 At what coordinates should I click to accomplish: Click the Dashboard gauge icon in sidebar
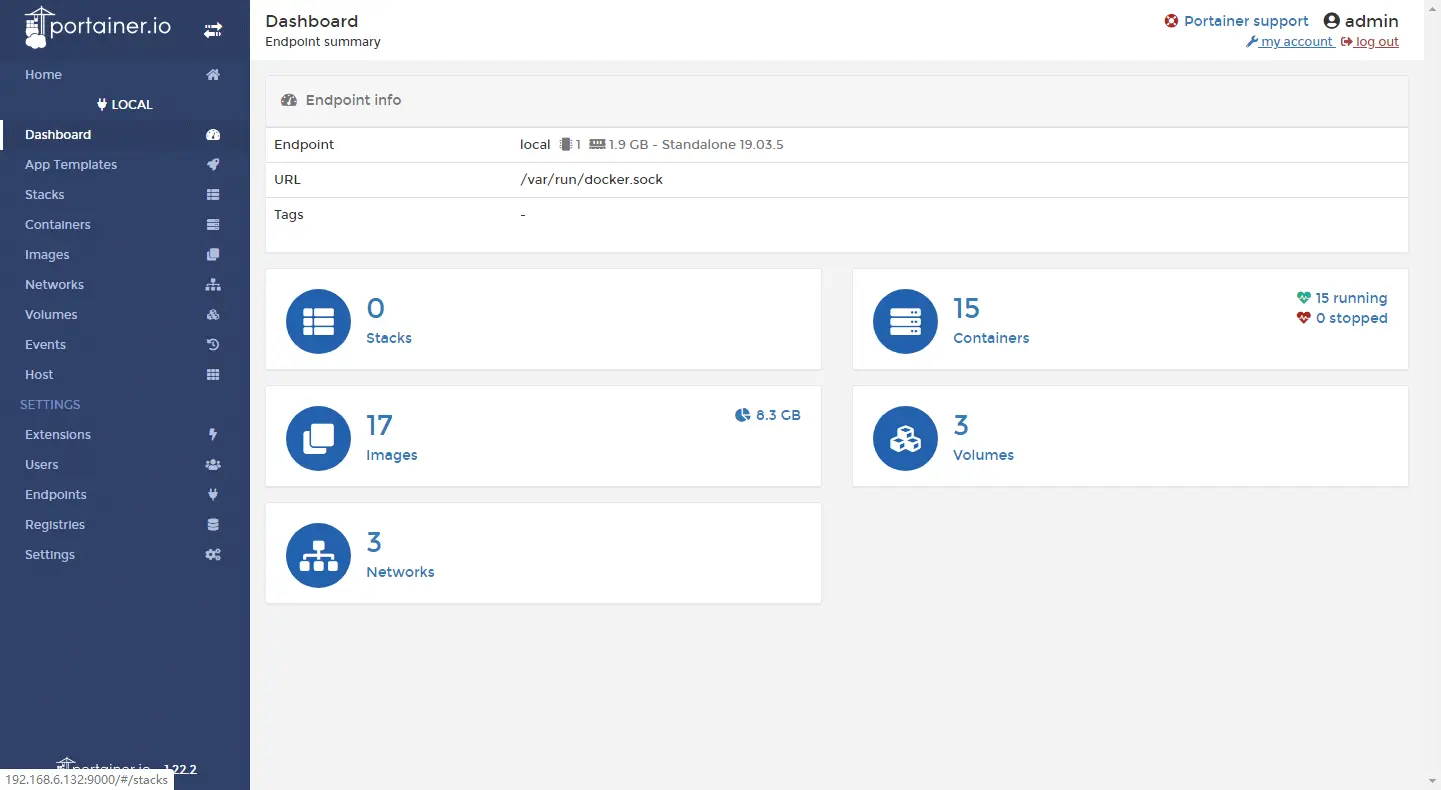coord(213,135)
